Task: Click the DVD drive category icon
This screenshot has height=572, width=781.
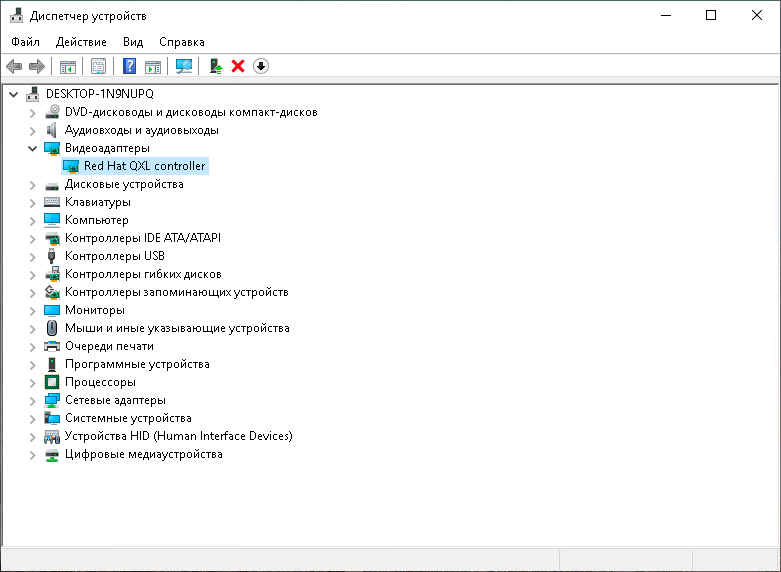Action: click(x=52, y=112)
